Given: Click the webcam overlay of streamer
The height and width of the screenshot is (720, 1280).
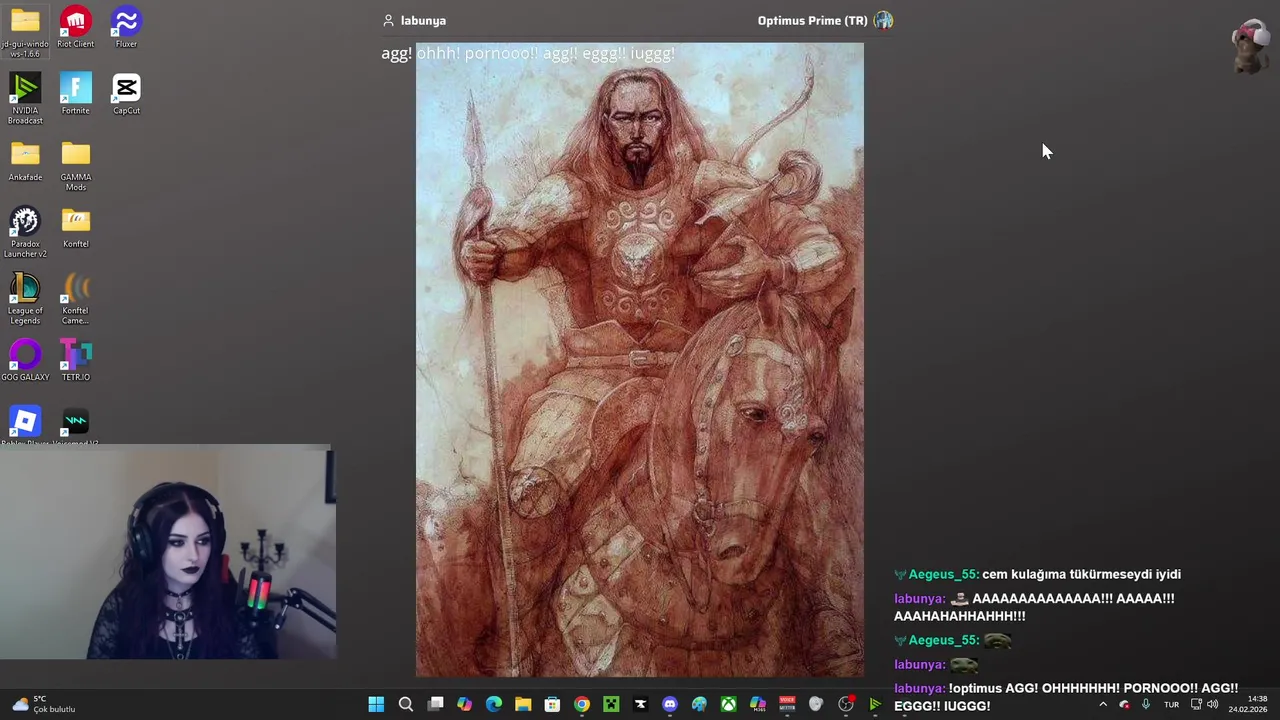Looking at the screenshot, I should pos(167,553).
